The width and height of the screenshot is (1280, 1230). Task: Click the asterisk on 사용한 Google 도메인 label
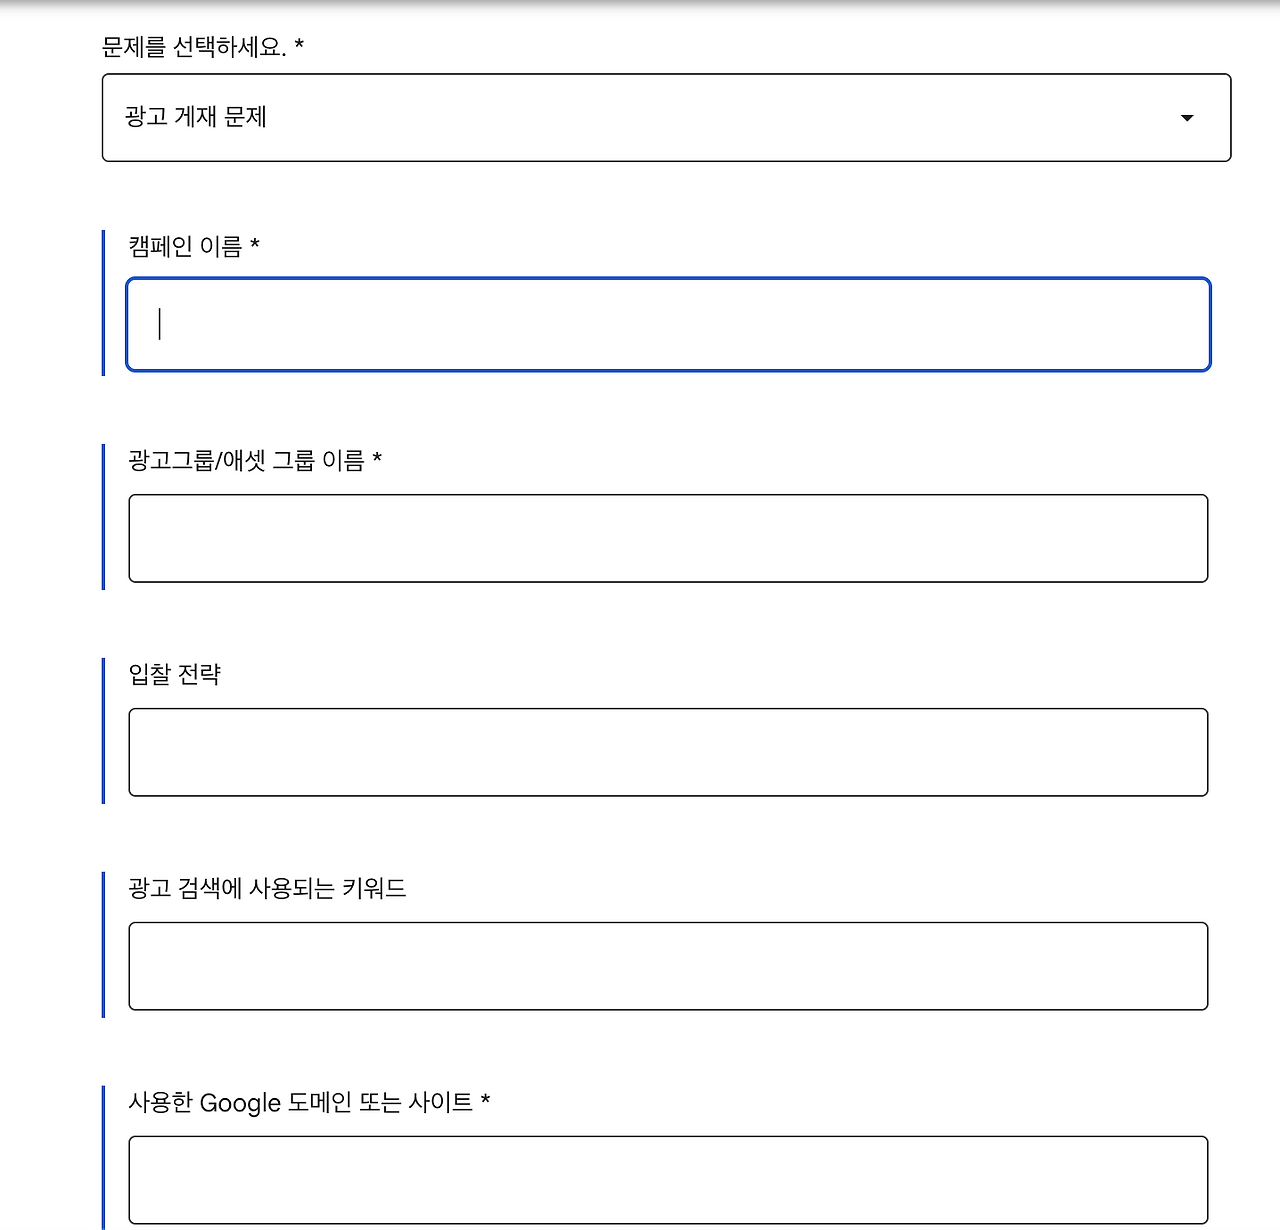coord(487,1103)
